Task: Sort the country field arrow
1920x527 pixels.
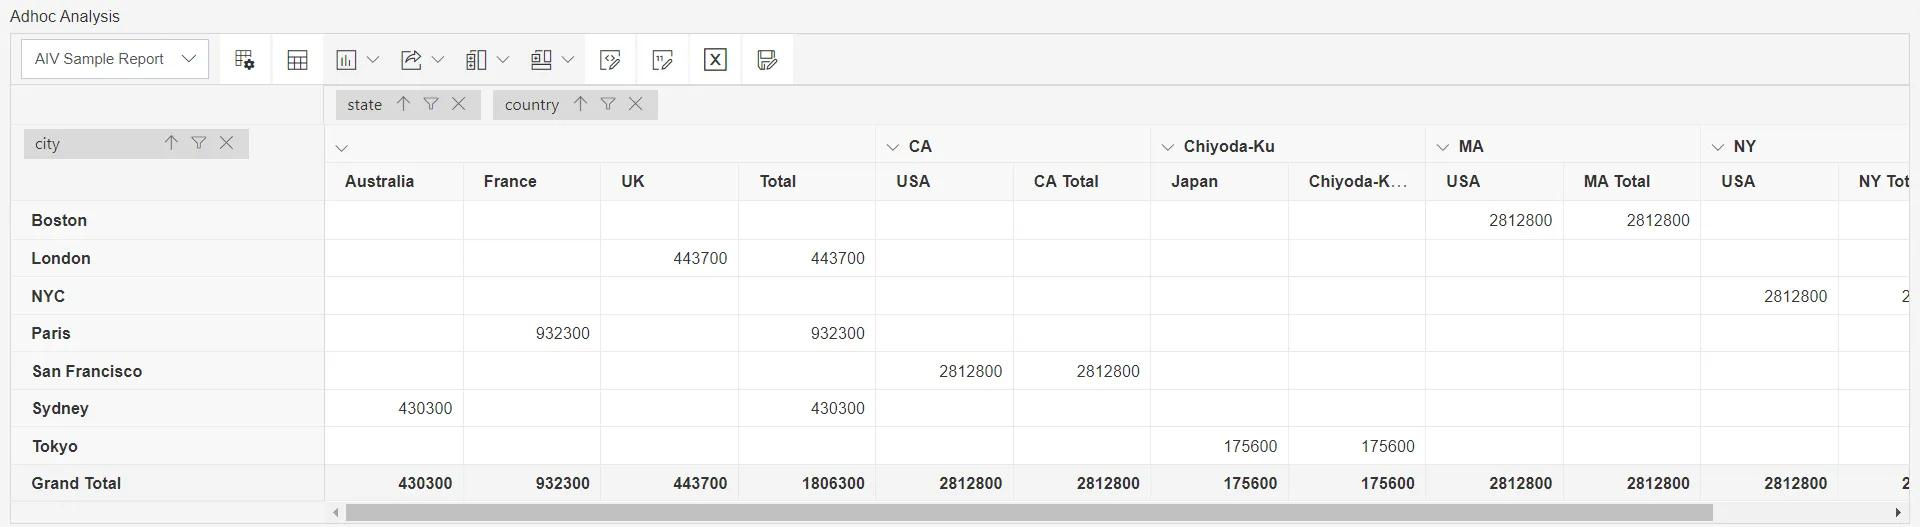Action: tap(580, 104)
